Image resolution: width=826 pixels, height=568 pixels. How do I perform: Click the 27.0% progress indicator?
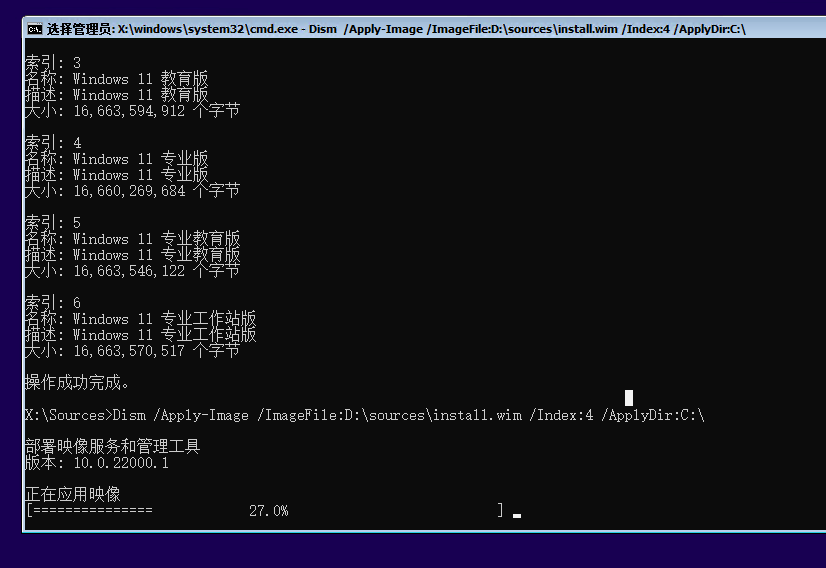[x=269, y=511]
